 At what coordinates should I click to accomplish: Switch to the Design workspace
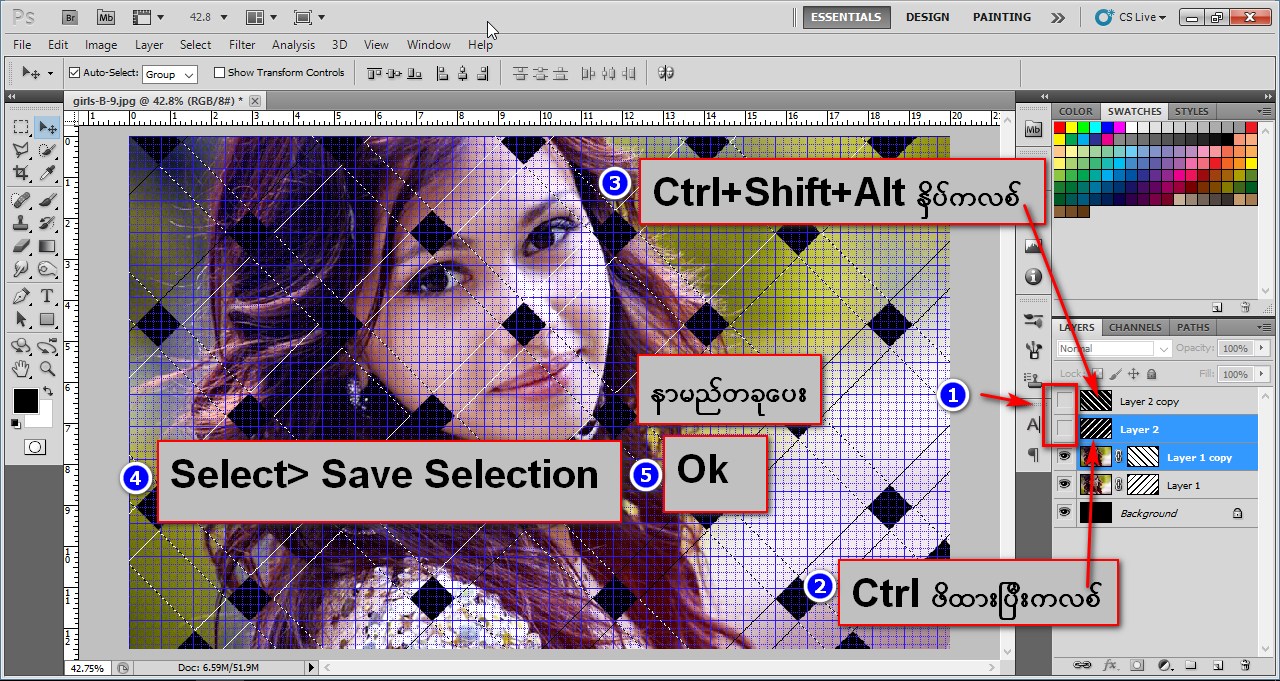coord(927,17)
